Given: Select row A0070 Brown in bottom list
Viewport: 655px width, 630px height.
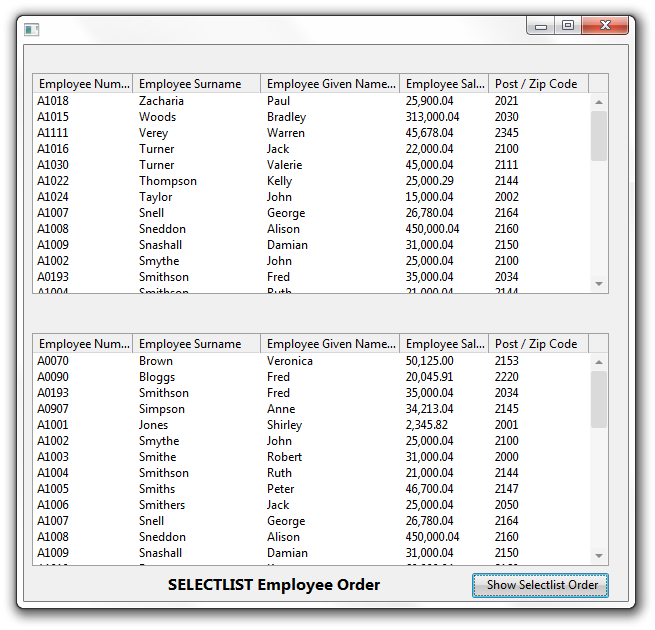Looking at the screenshot, I should [x=311, y=361].
